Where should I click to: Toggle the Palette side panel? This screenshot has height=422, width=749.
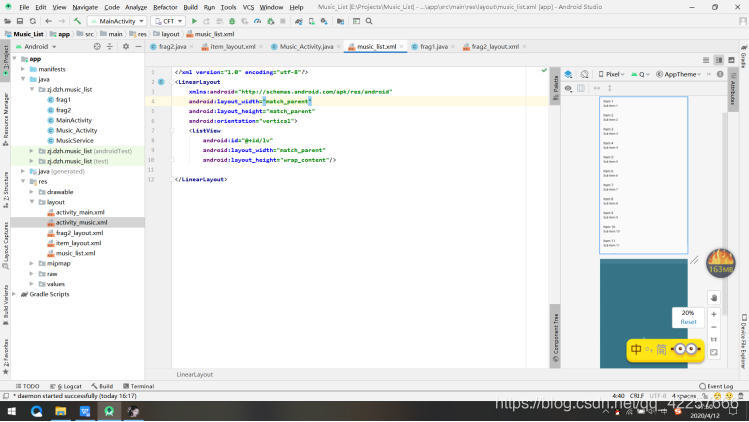[556, 88]
